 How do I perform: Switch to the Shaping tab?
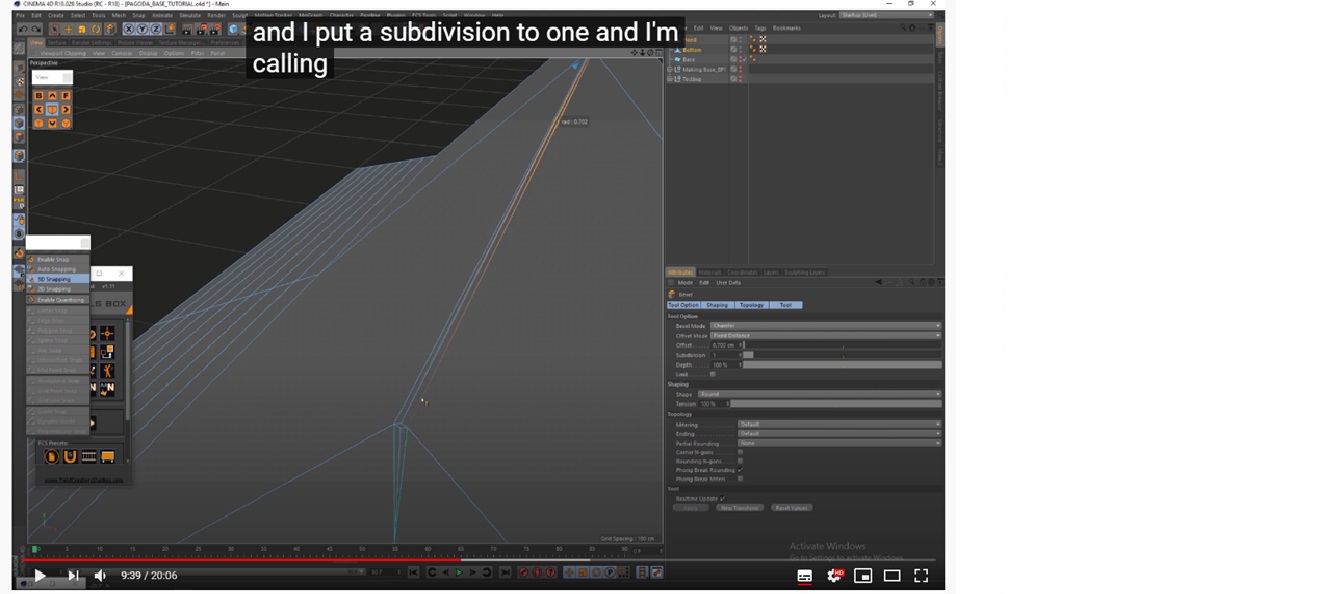coord(717,305)
